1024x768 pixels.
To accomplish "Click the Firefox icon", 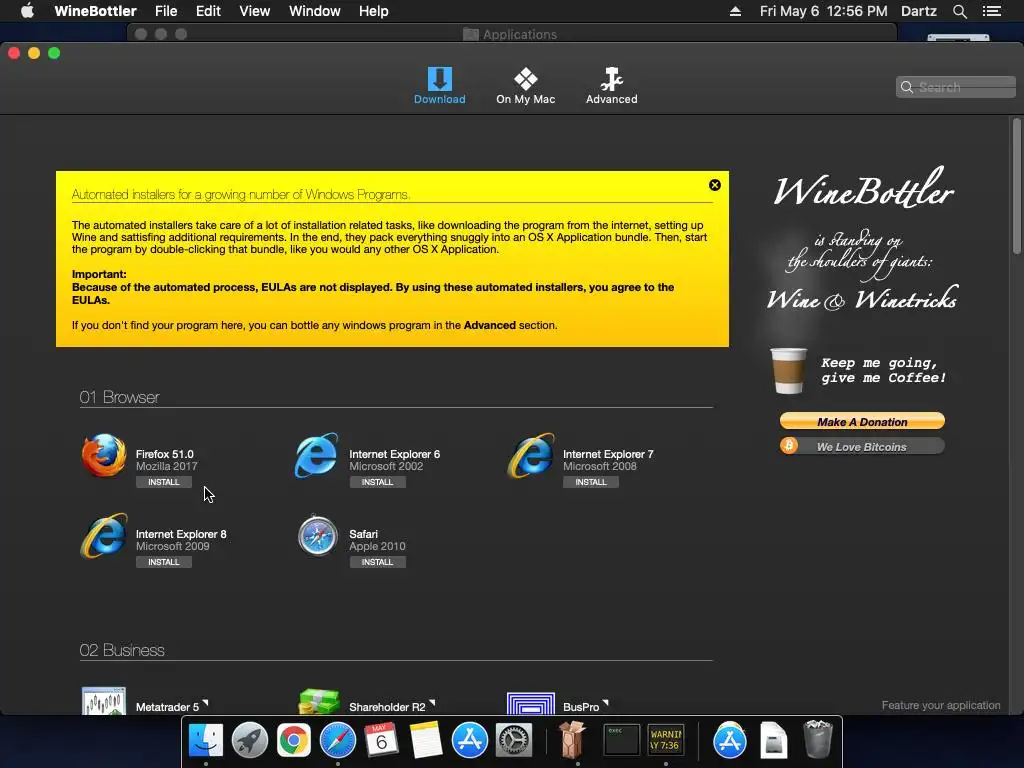I will point(104,455).
